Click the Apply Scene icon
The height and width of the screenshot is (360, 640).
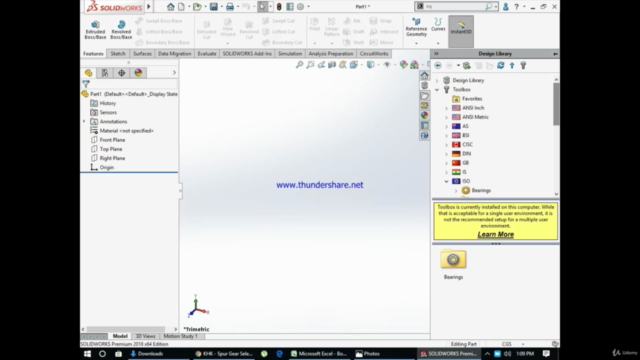[414, 64]
